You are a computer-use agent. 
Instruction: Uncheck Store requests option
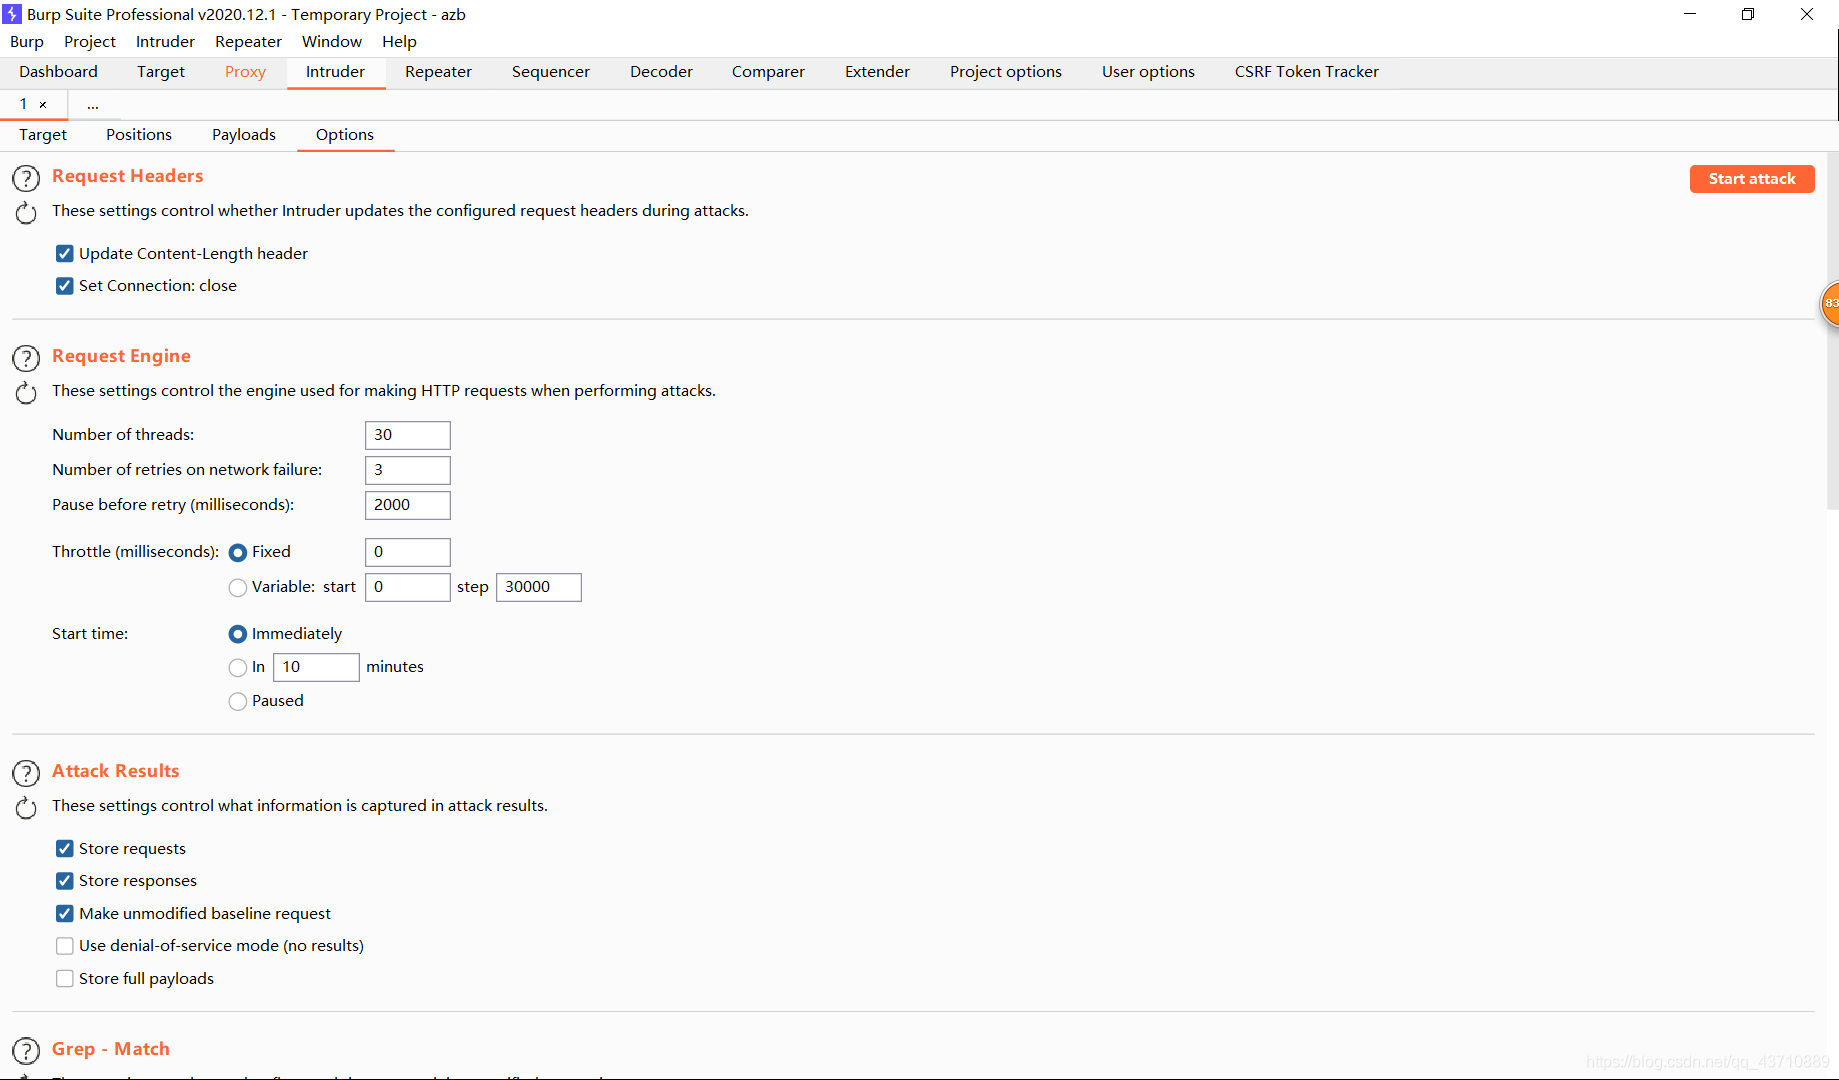point(65,849)
